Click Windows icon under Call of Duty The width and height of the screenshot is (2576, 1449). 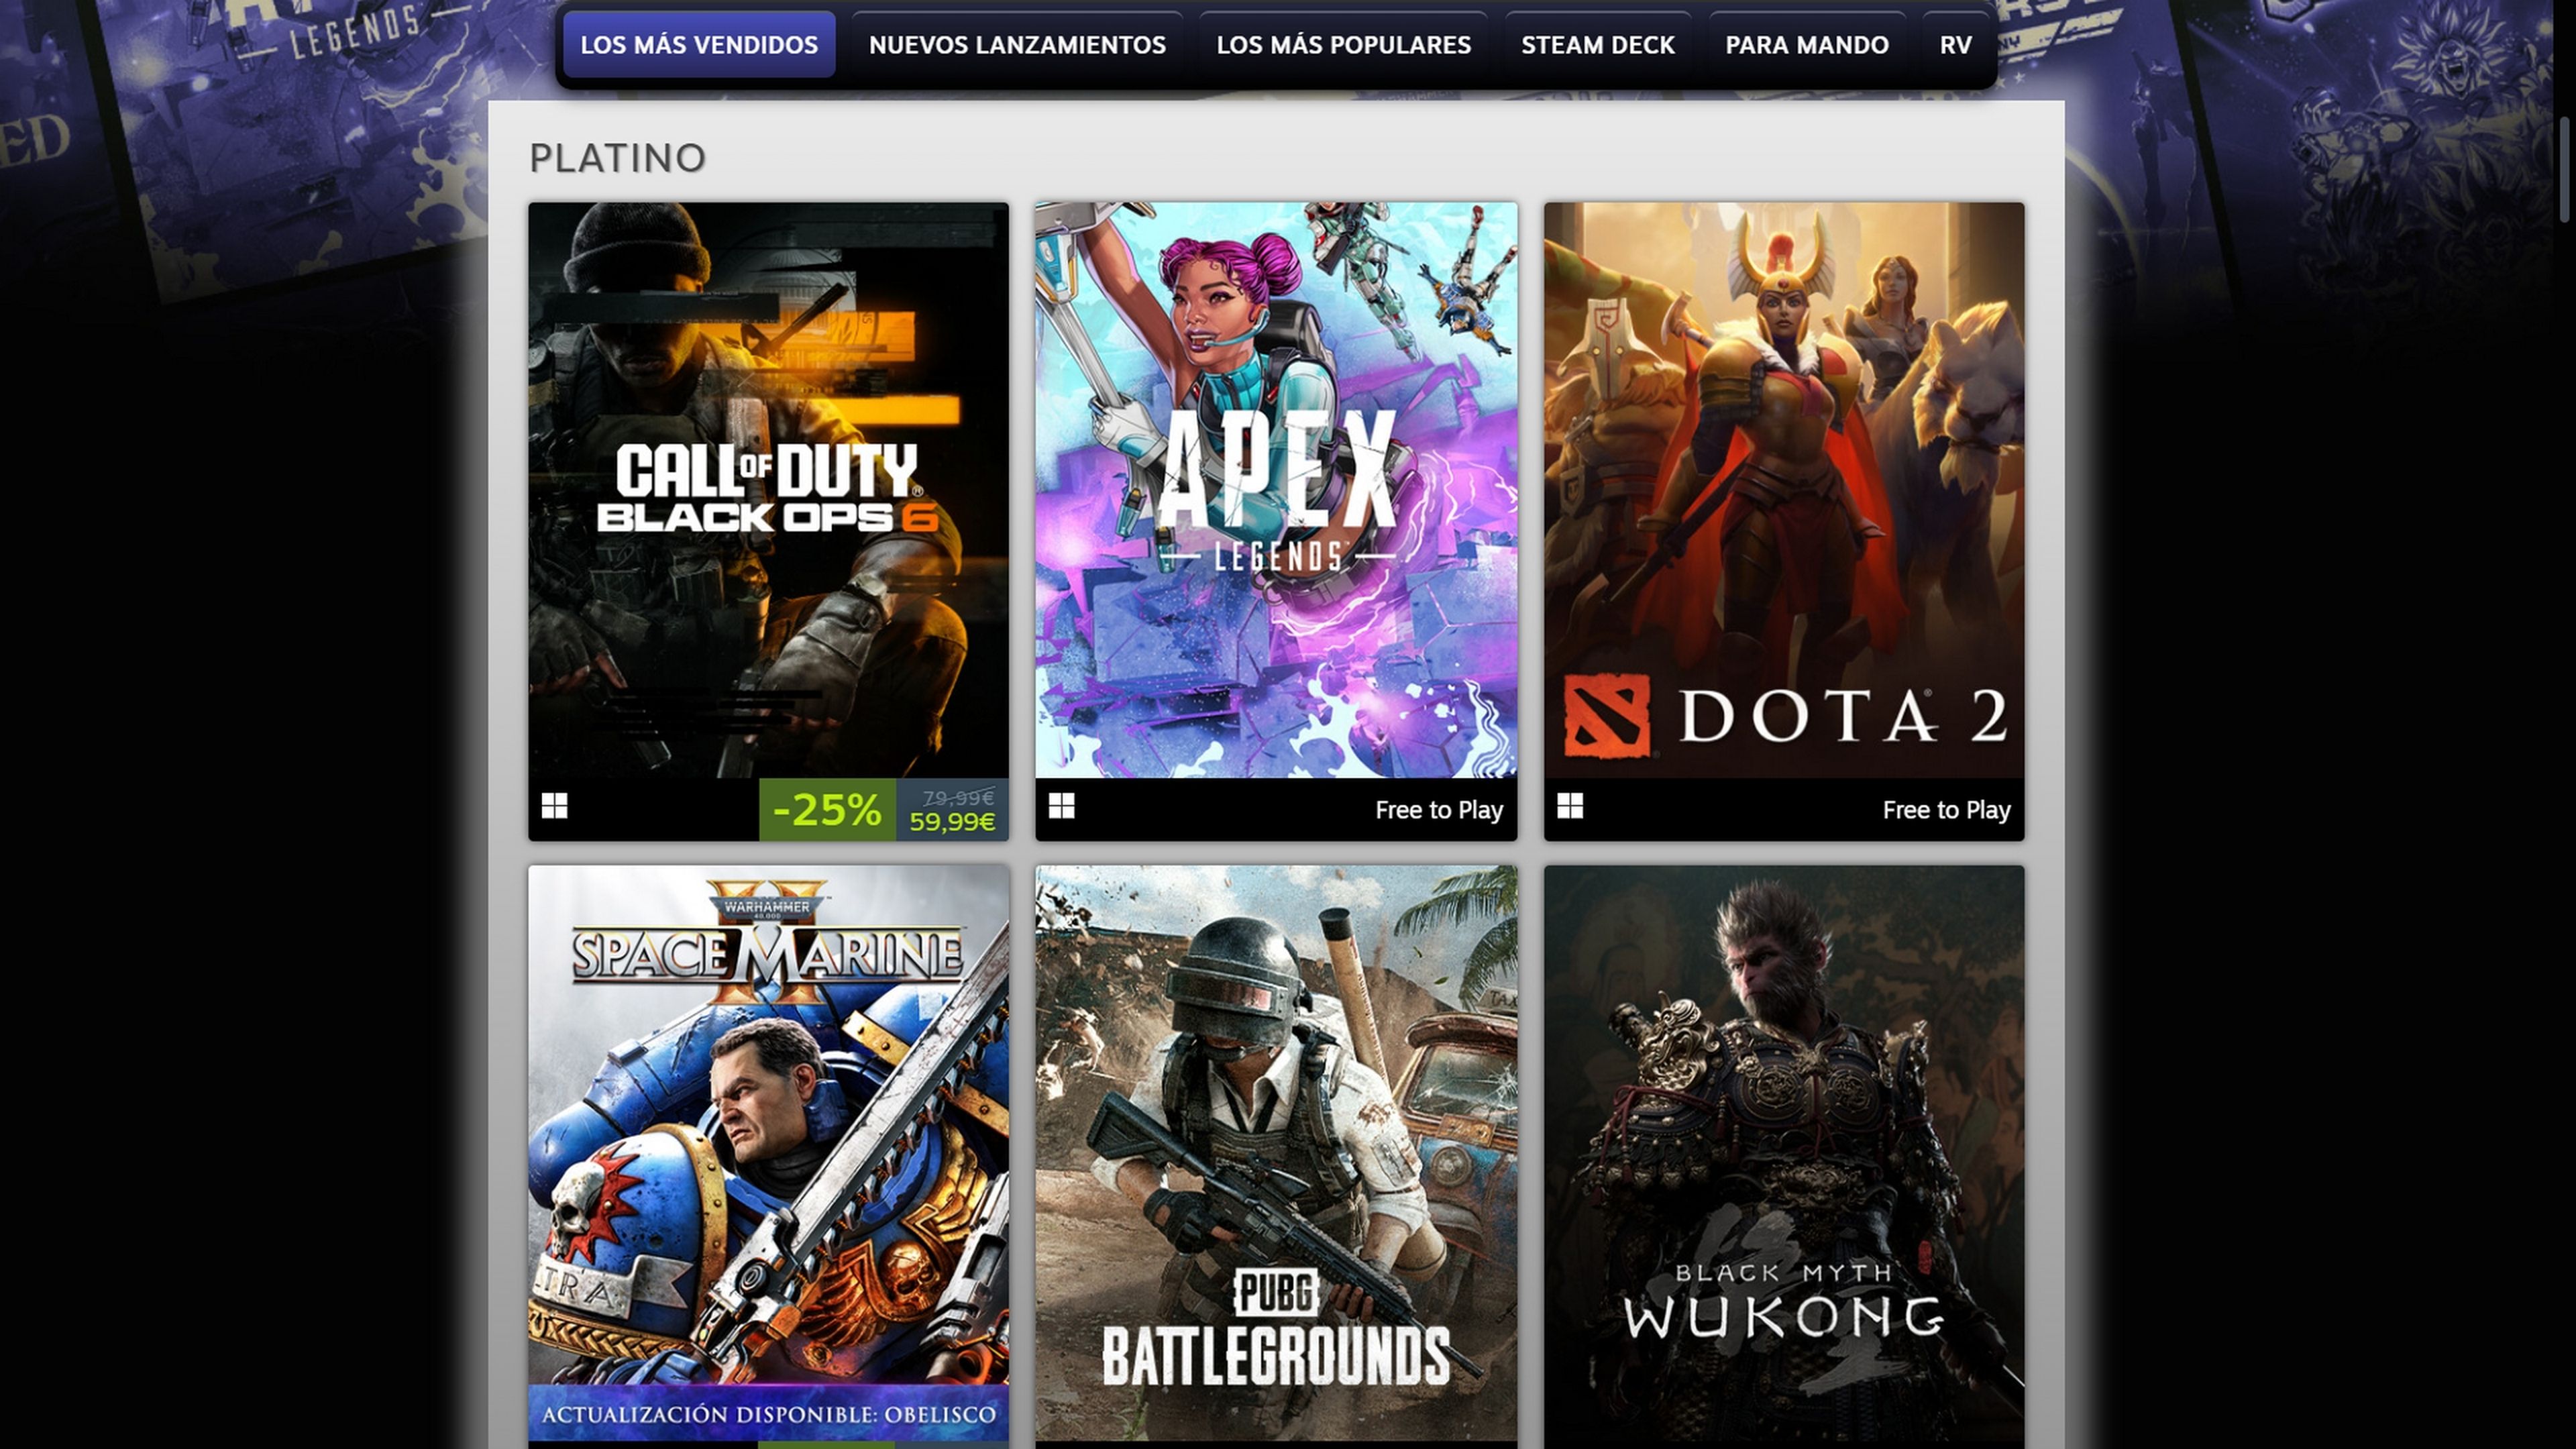click(x=555, y=806)
